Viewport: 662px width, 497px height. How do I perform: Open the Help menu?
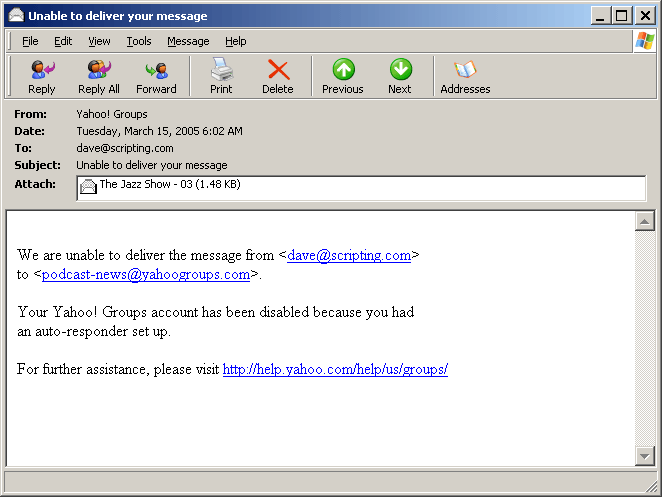pos(236,41)
